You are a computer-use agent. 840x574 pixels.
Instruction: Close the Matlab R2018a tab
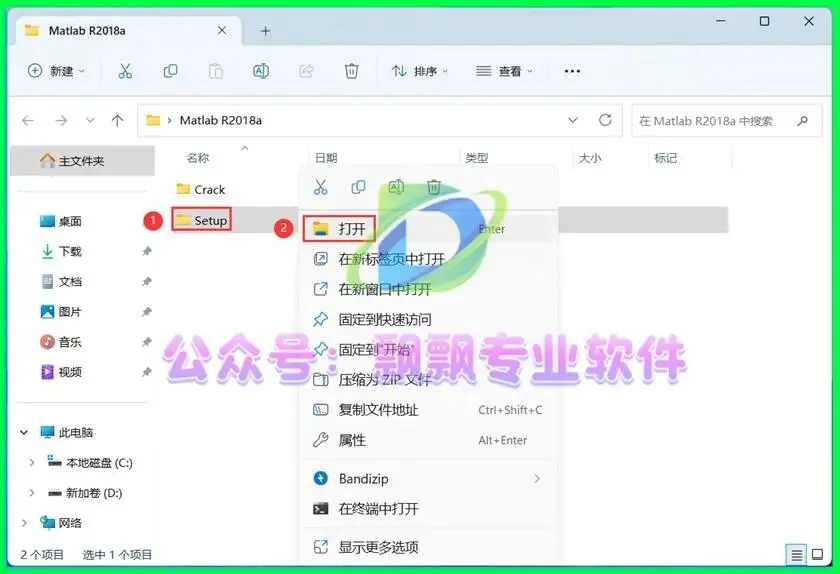point(222,31)
